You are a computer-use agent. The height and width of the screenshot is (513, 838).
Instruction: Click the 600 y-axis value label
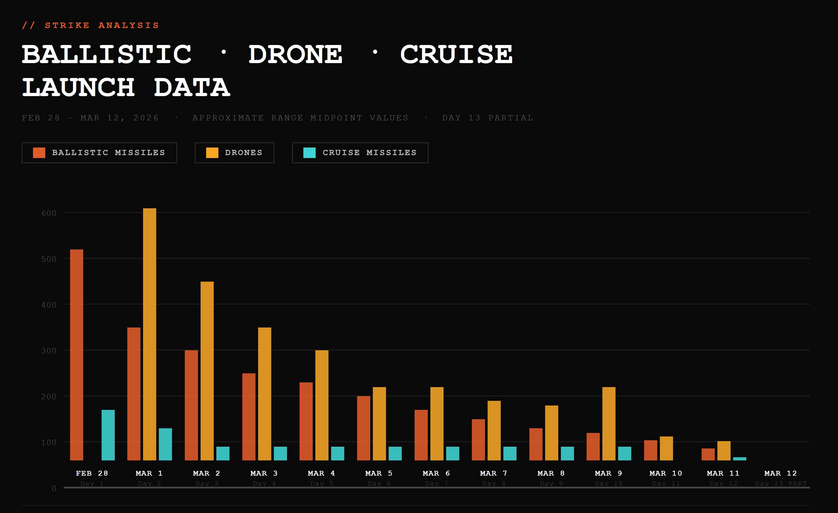(47, 212)
